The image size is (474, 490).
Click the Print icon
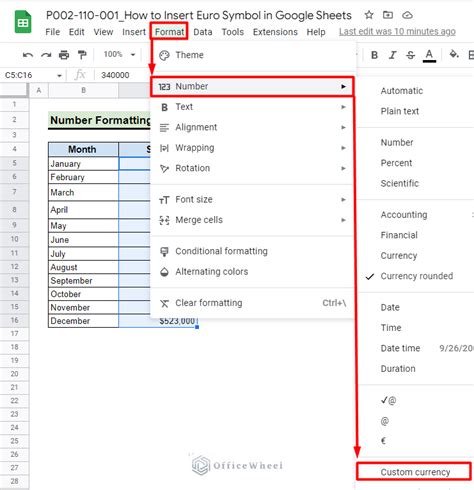tap(64, 55)
